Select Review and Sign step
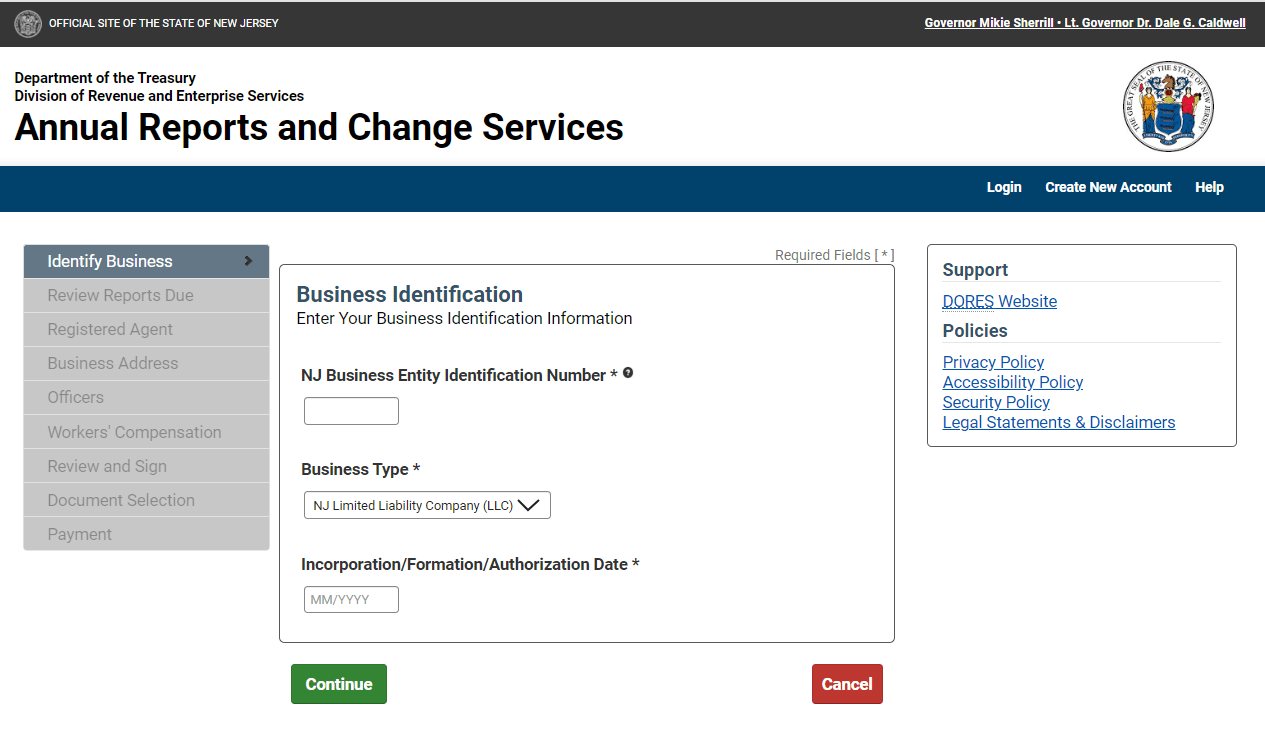Screen dimensions: 1265x740 146,466
